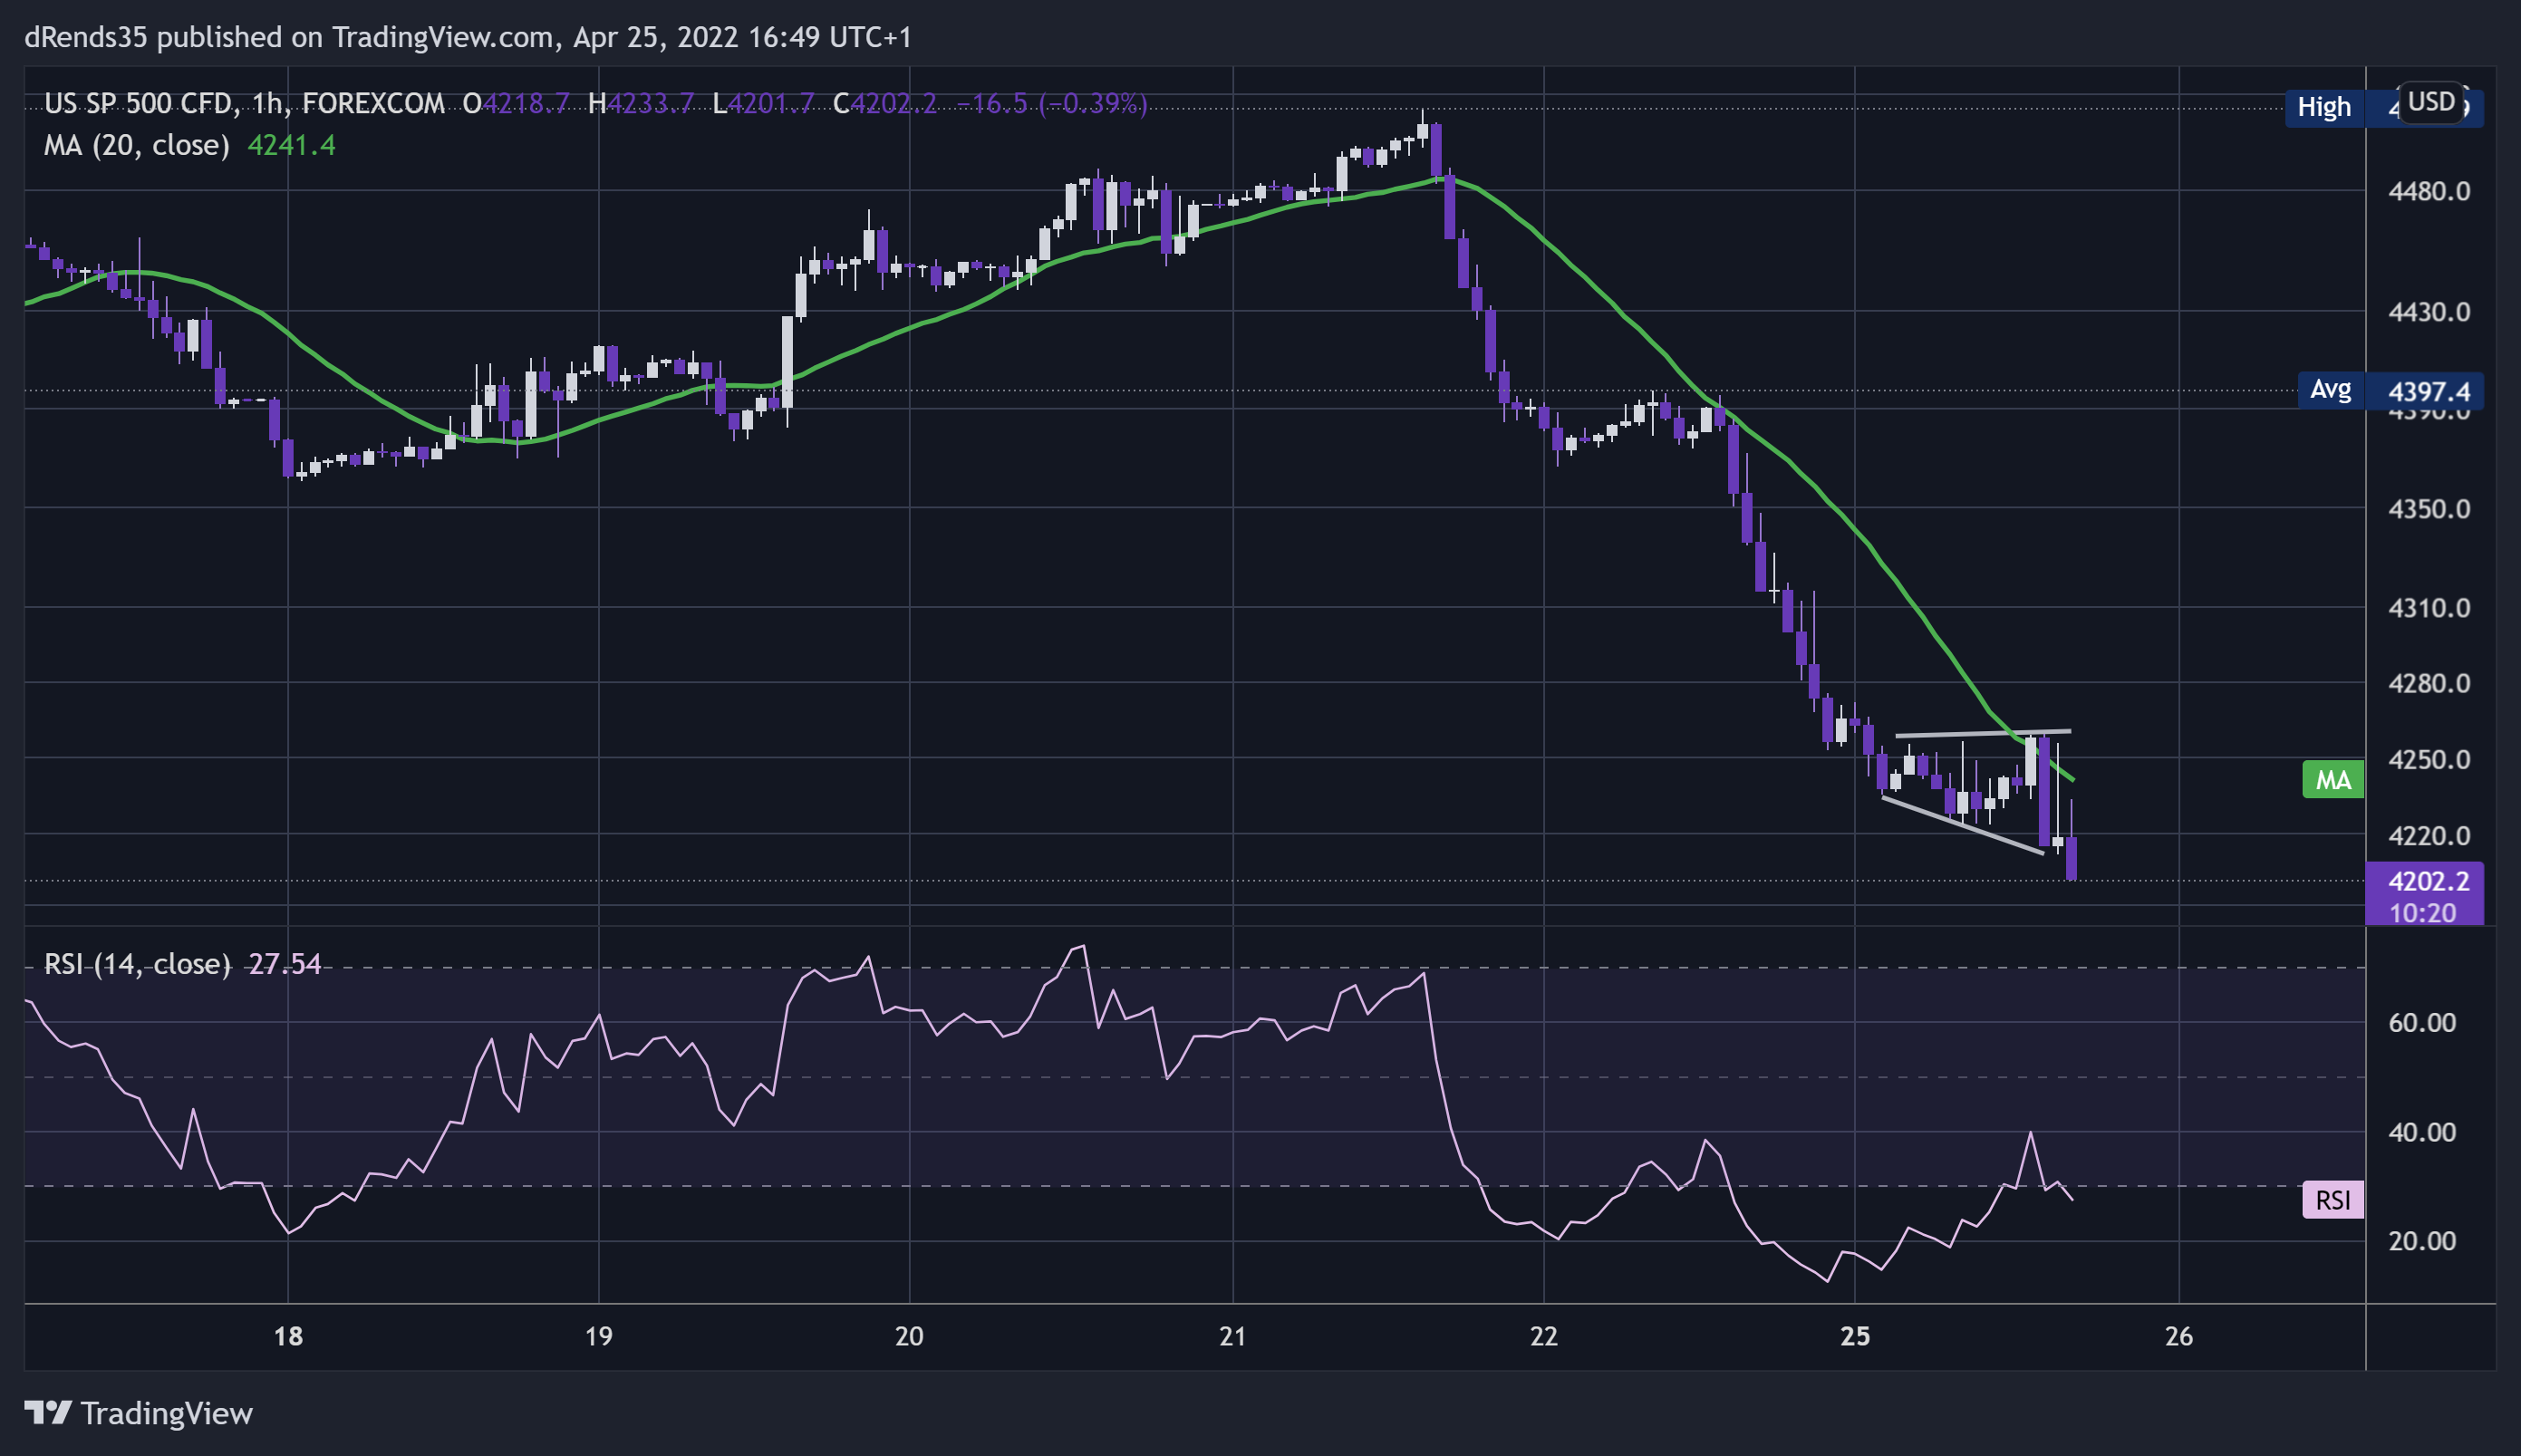The width and height of the screenshot is (2521, 1456).
Task: Click date label 18 on time axis
Action: (x=288, y=1336)
